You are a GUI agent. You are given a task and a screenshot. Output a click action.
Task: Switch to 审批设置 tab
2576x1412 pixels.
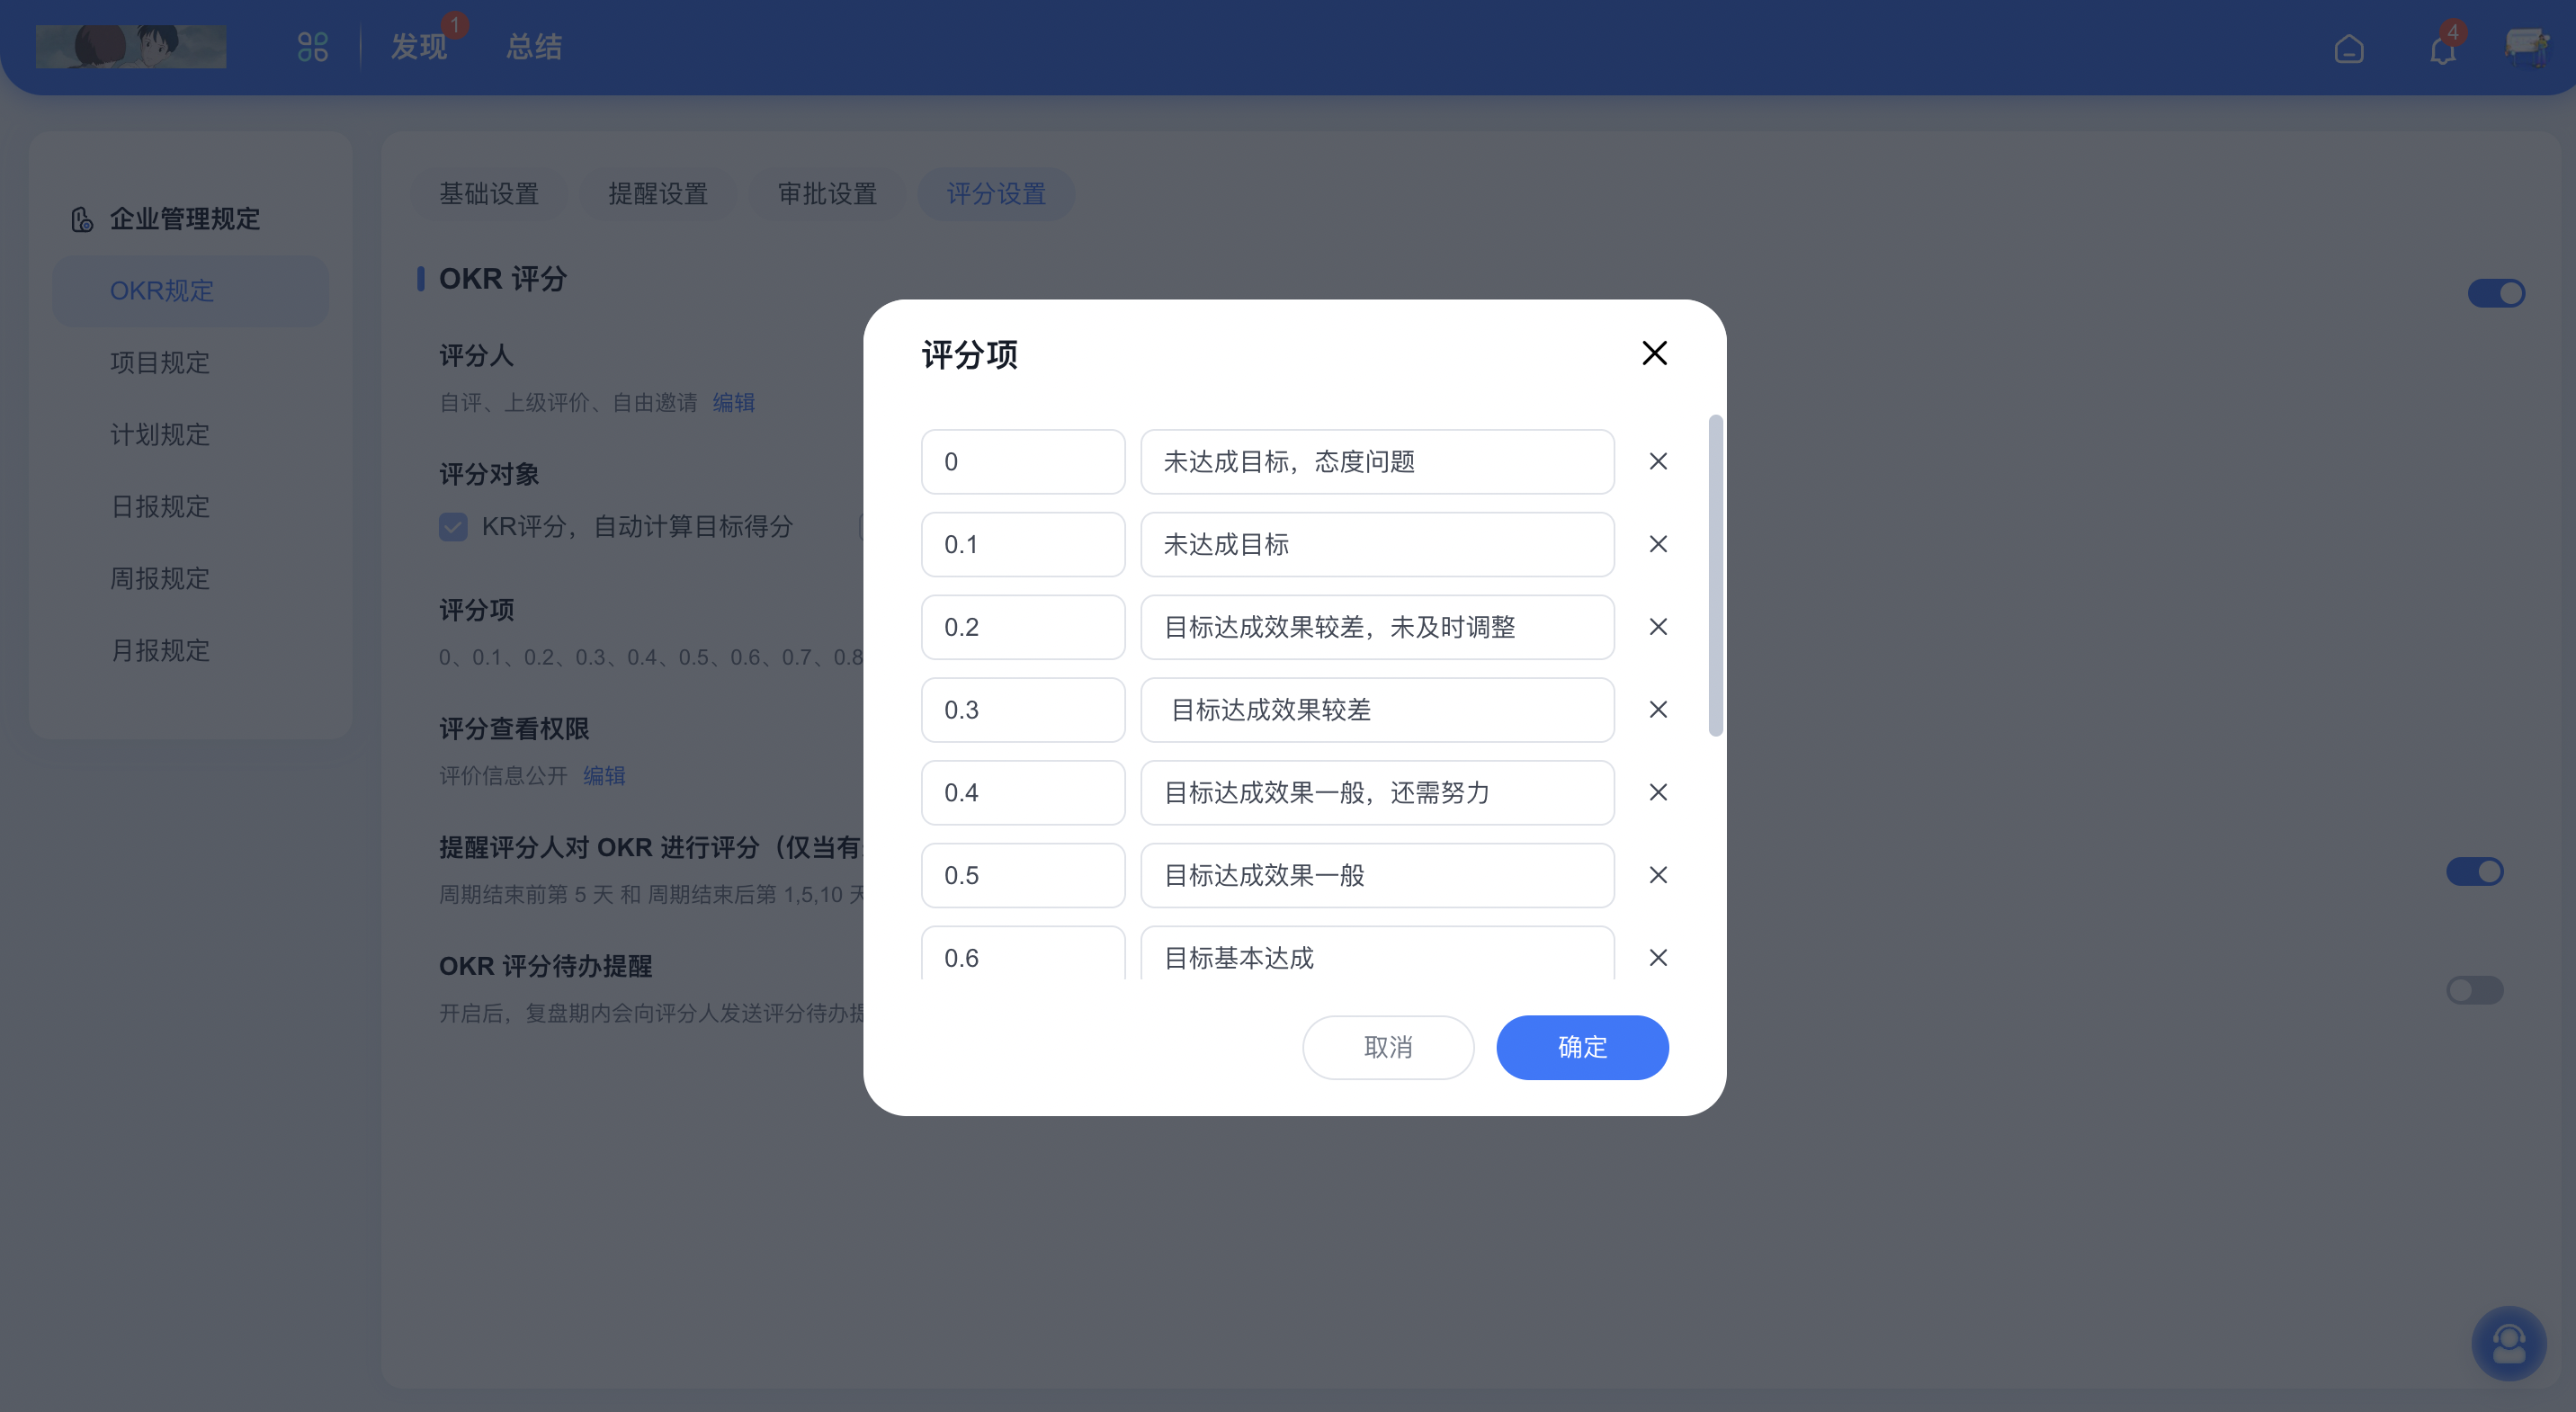pyautogui.click(x=827, y=194)
